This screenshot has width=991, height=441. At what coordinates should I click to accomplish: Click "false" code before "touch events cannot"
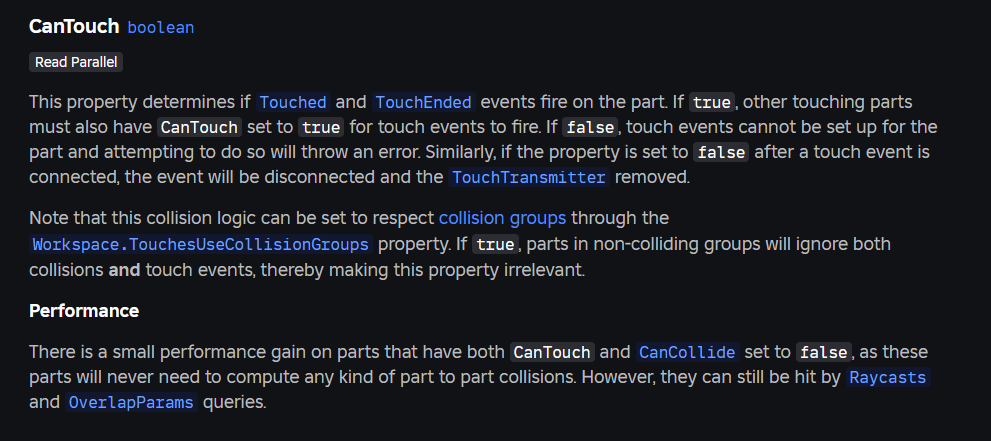tap(590, 128)
